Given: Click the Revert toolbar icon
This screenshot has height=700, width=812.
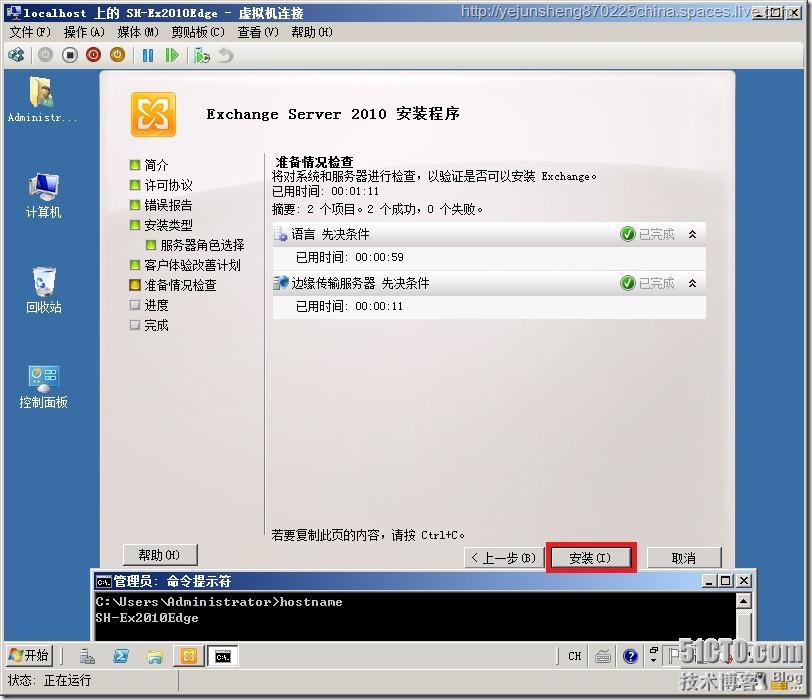Looking at the screenshot, I should [226, 55].
